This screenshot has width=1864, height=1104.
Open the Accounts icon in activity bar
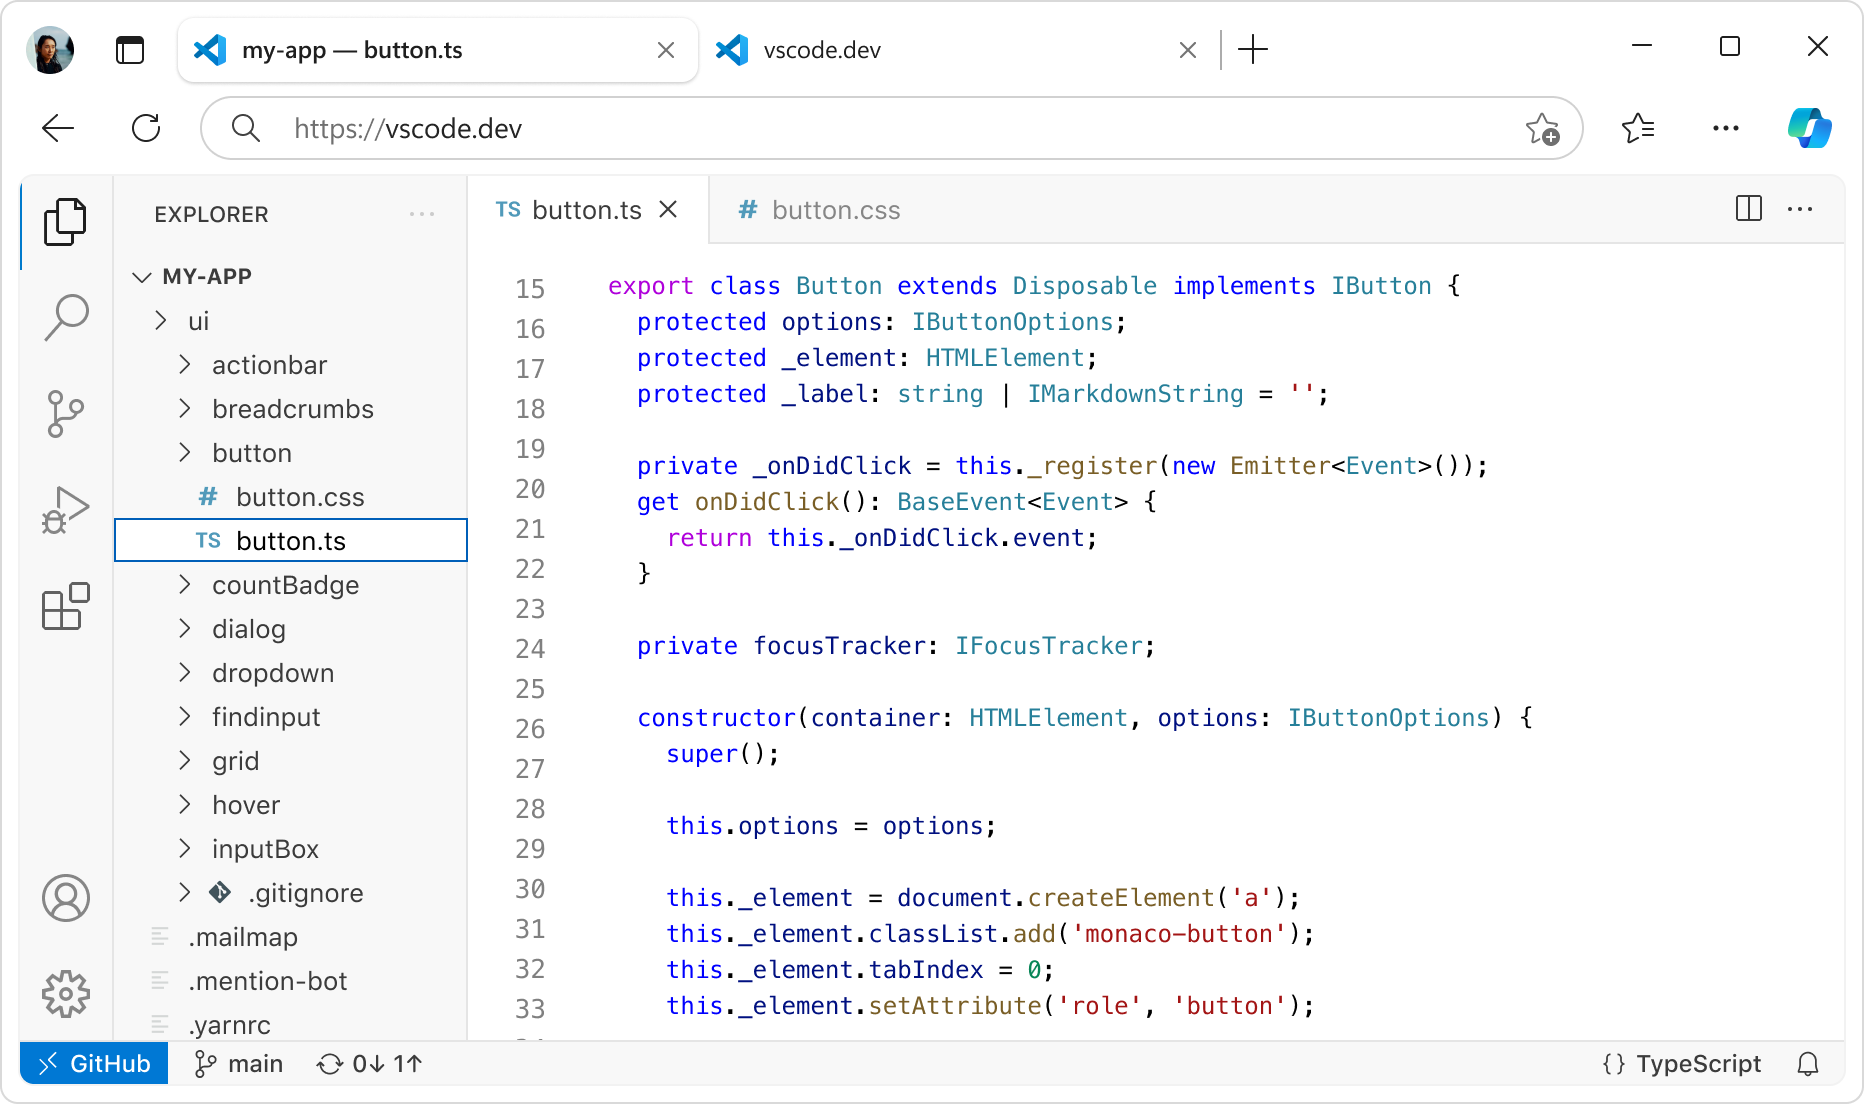(x=66, y=898)
